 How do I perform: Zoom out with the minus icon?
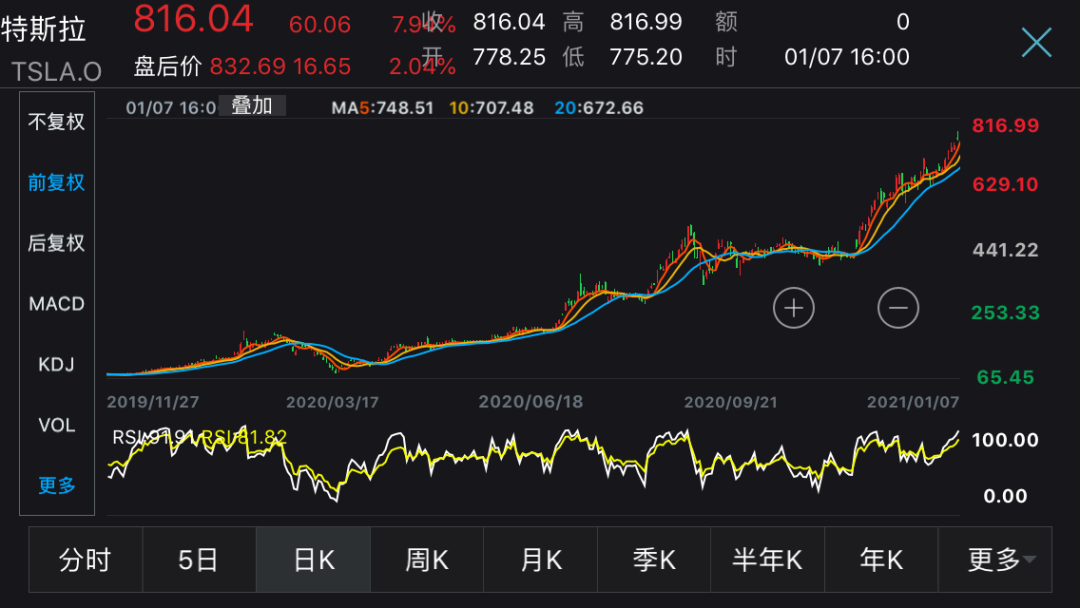pyautogui.click(x=897, y=308)
